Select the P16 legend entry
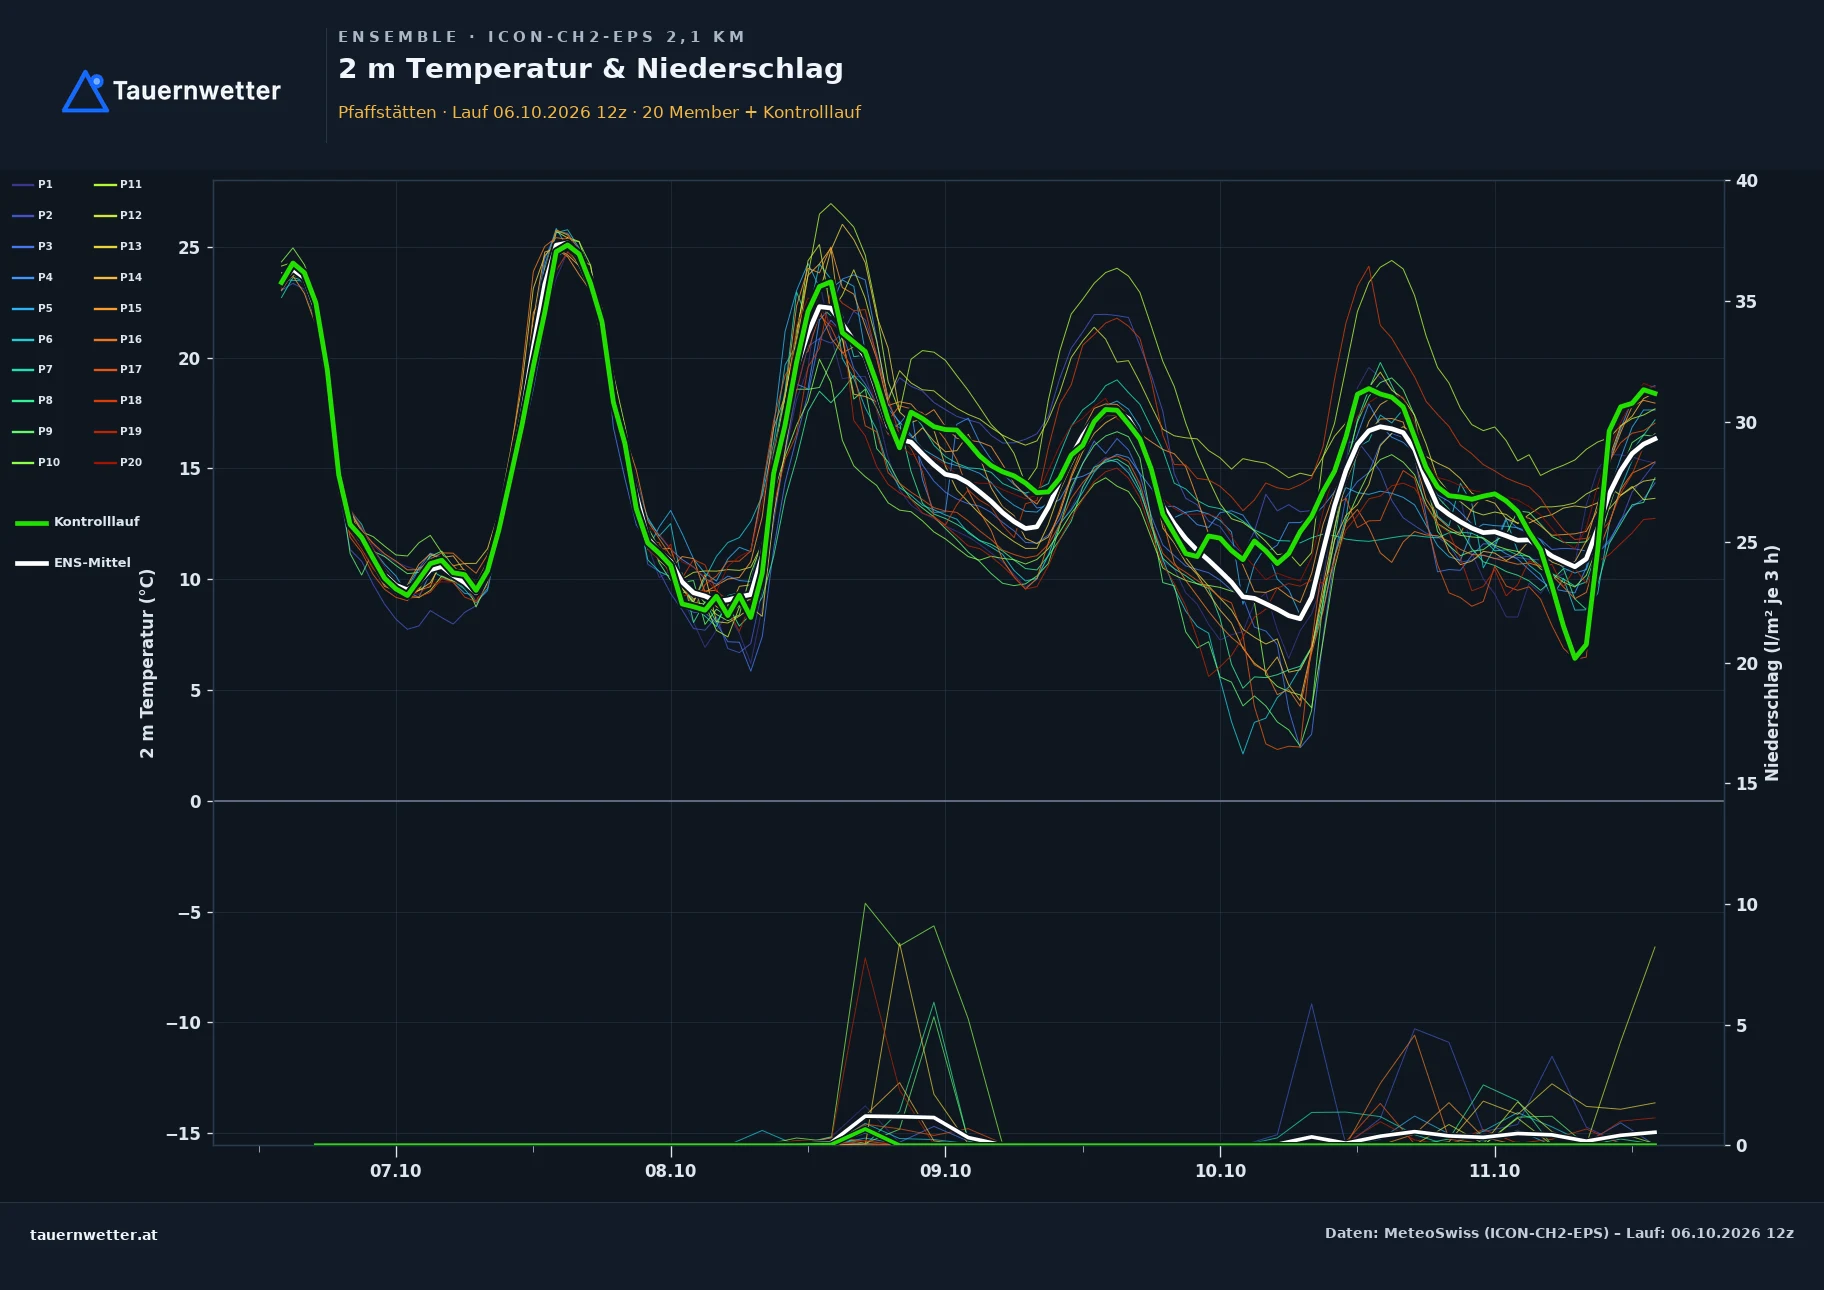Screen dimensions: 1824x1290 click(x=118, y=339)
